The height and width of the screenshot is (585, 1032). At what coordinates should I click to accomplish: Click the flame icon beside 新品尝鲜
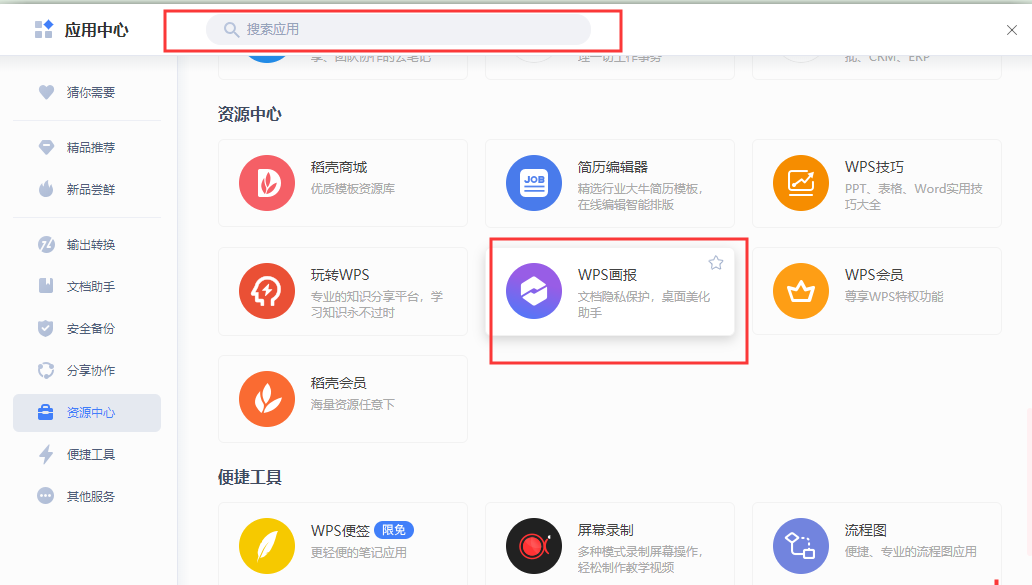(46, 189)
